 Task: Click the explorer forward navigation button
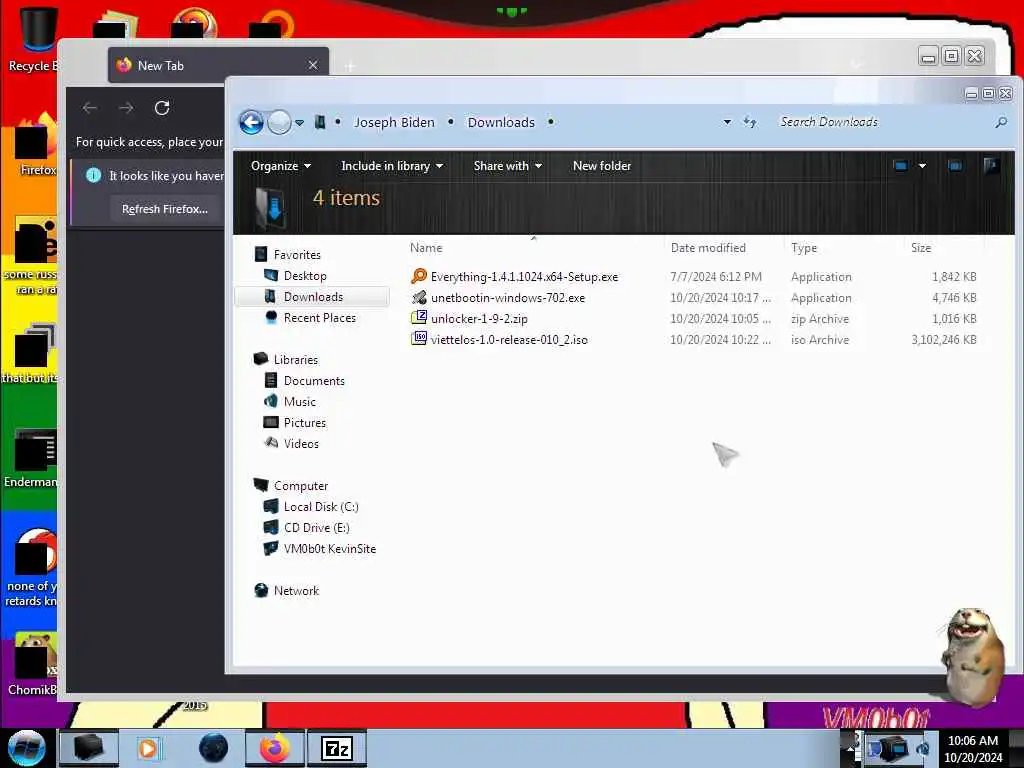280,122
